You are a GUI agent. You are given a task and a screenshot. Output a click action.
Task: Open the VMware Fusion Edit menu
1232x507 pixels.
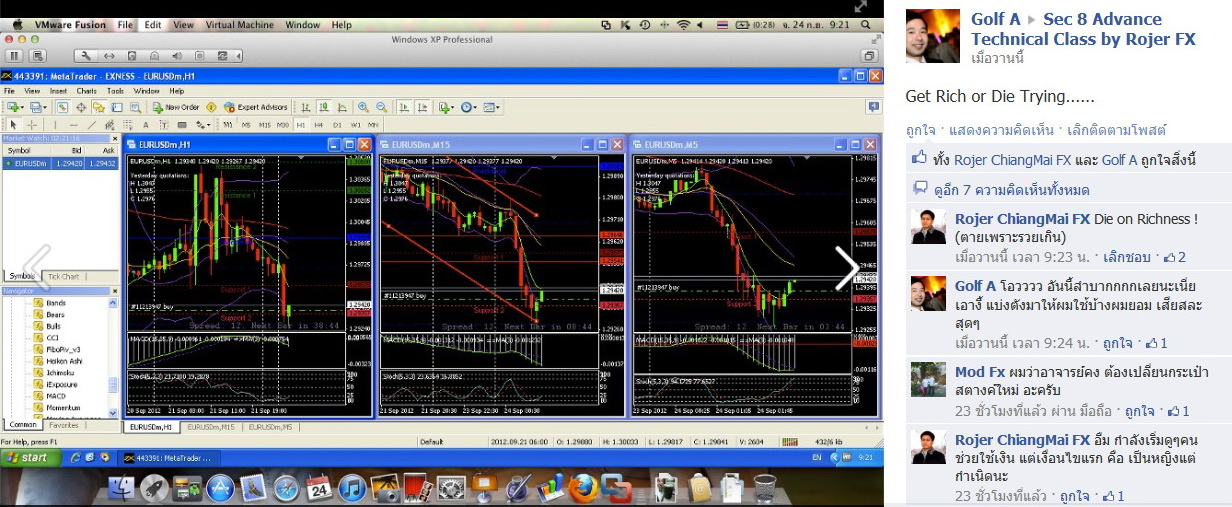[152, 24]
